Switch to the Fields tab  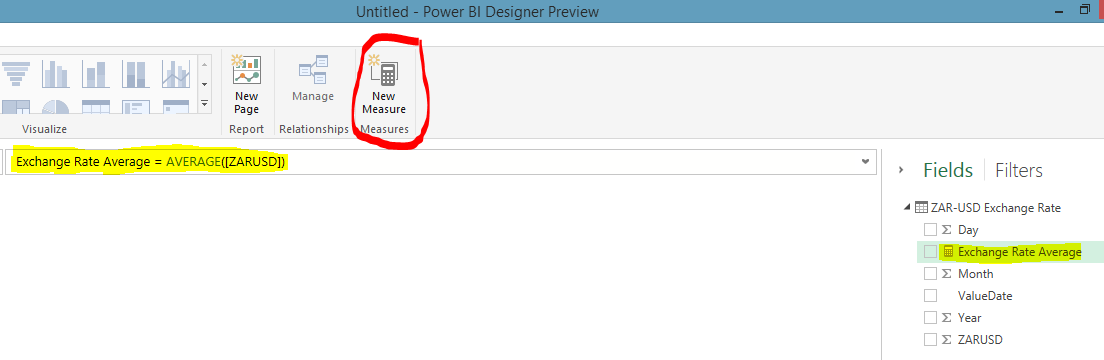948,170
